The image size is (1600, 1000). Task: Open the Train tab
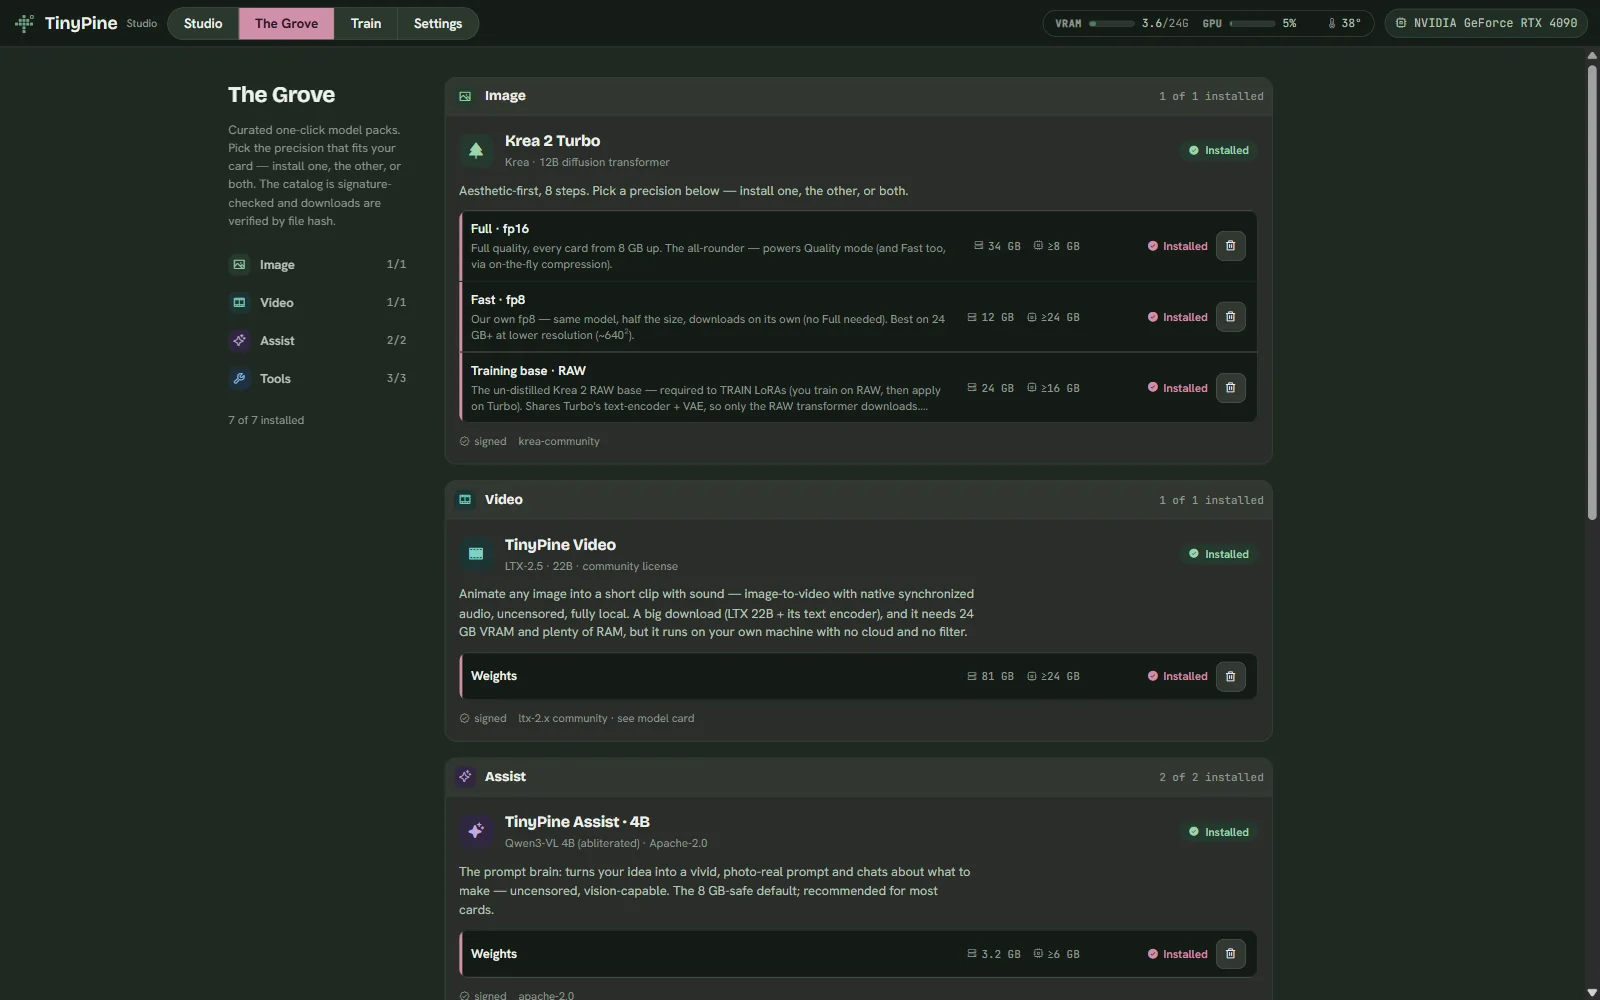click(366, 23)
